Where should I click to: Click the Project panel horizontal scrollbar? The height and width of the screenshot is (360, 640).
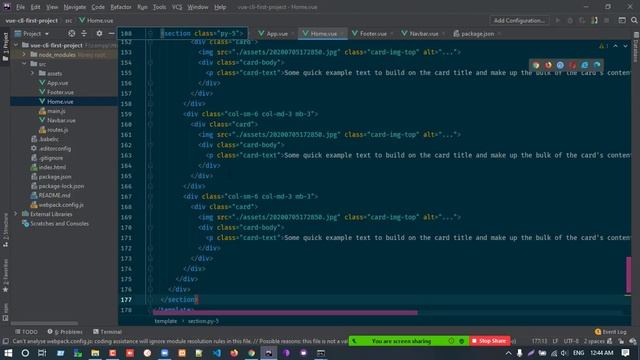tap(44, 323)
